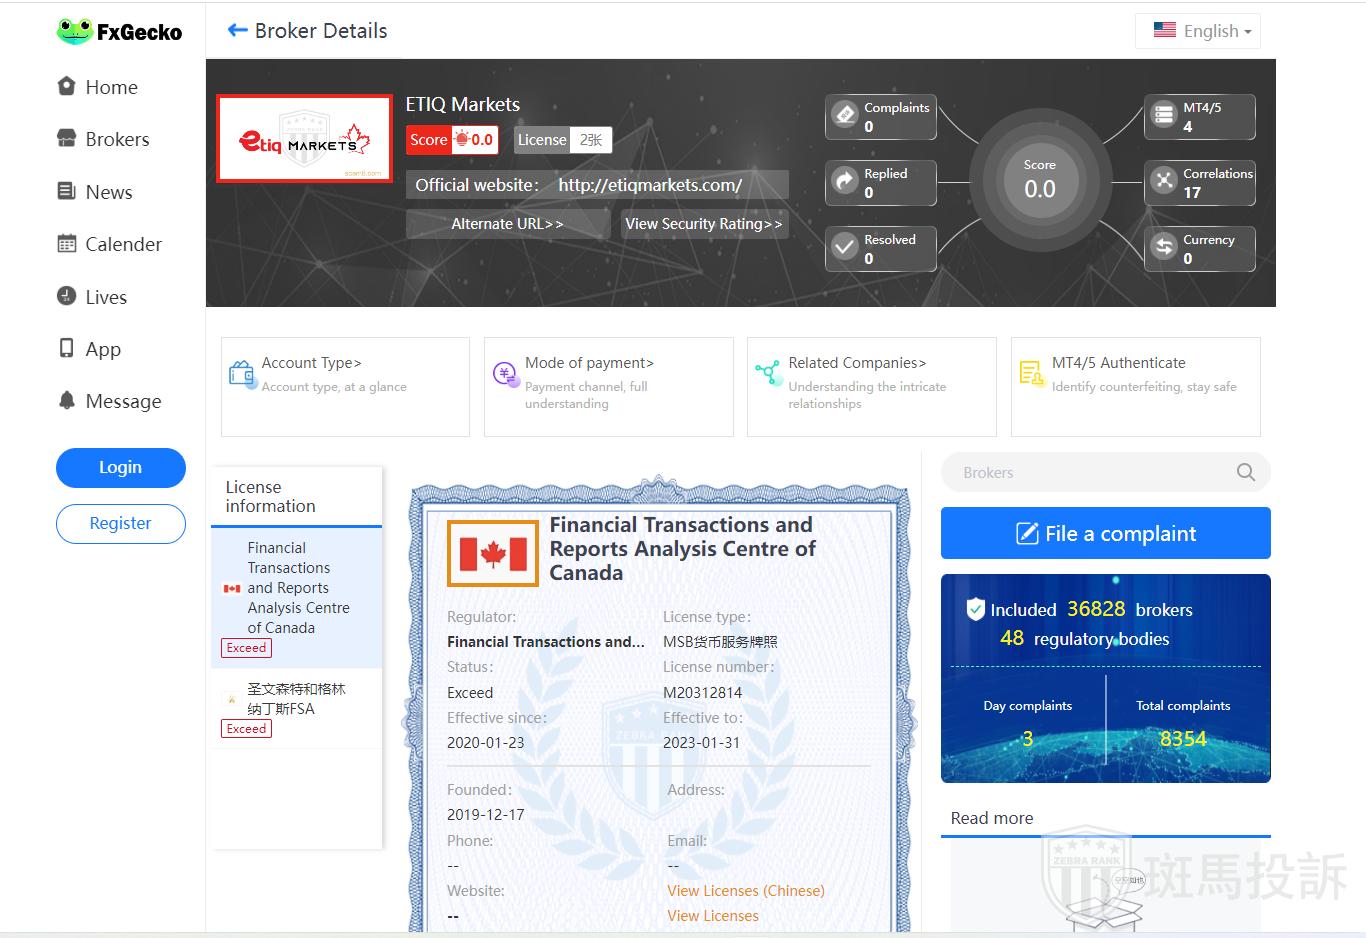
Task: Click into the Brokers search field
Action: (x=1090, y=473)
